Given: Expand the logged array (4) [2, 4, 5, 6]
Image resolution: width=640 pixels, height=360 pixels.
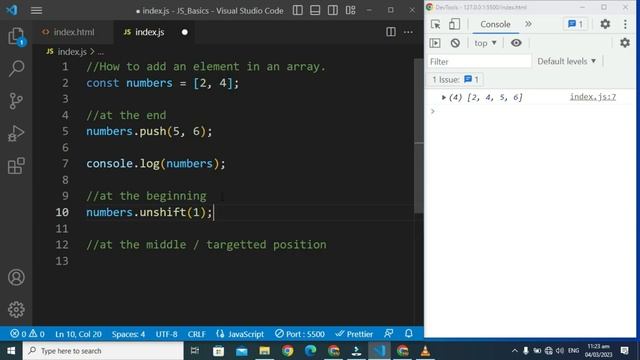Looking at the screenshot, I should [x=443, y=98].
